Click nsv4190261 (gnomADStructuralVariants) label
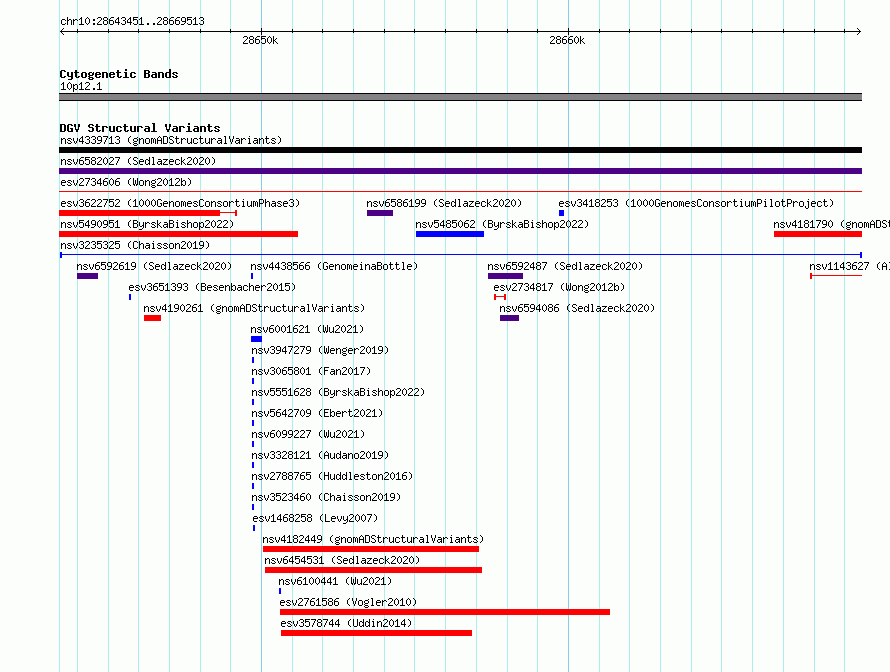Image resolution: width=890 pixels, height=672 pixels. [x=254, y=308]
